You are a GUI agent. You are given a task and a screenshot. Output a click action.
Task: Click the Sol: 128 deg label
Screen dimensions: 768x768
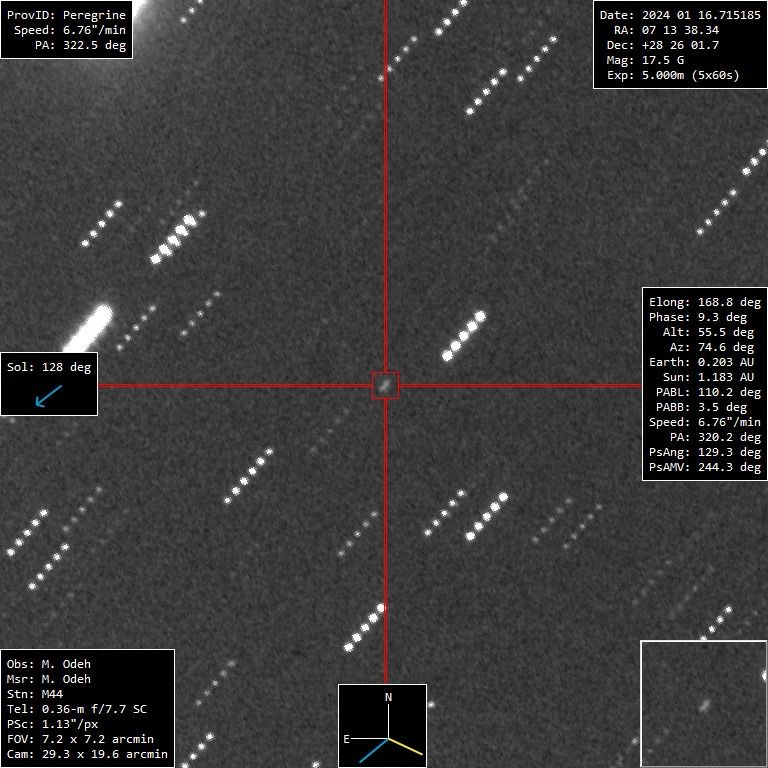coord(49,367)
